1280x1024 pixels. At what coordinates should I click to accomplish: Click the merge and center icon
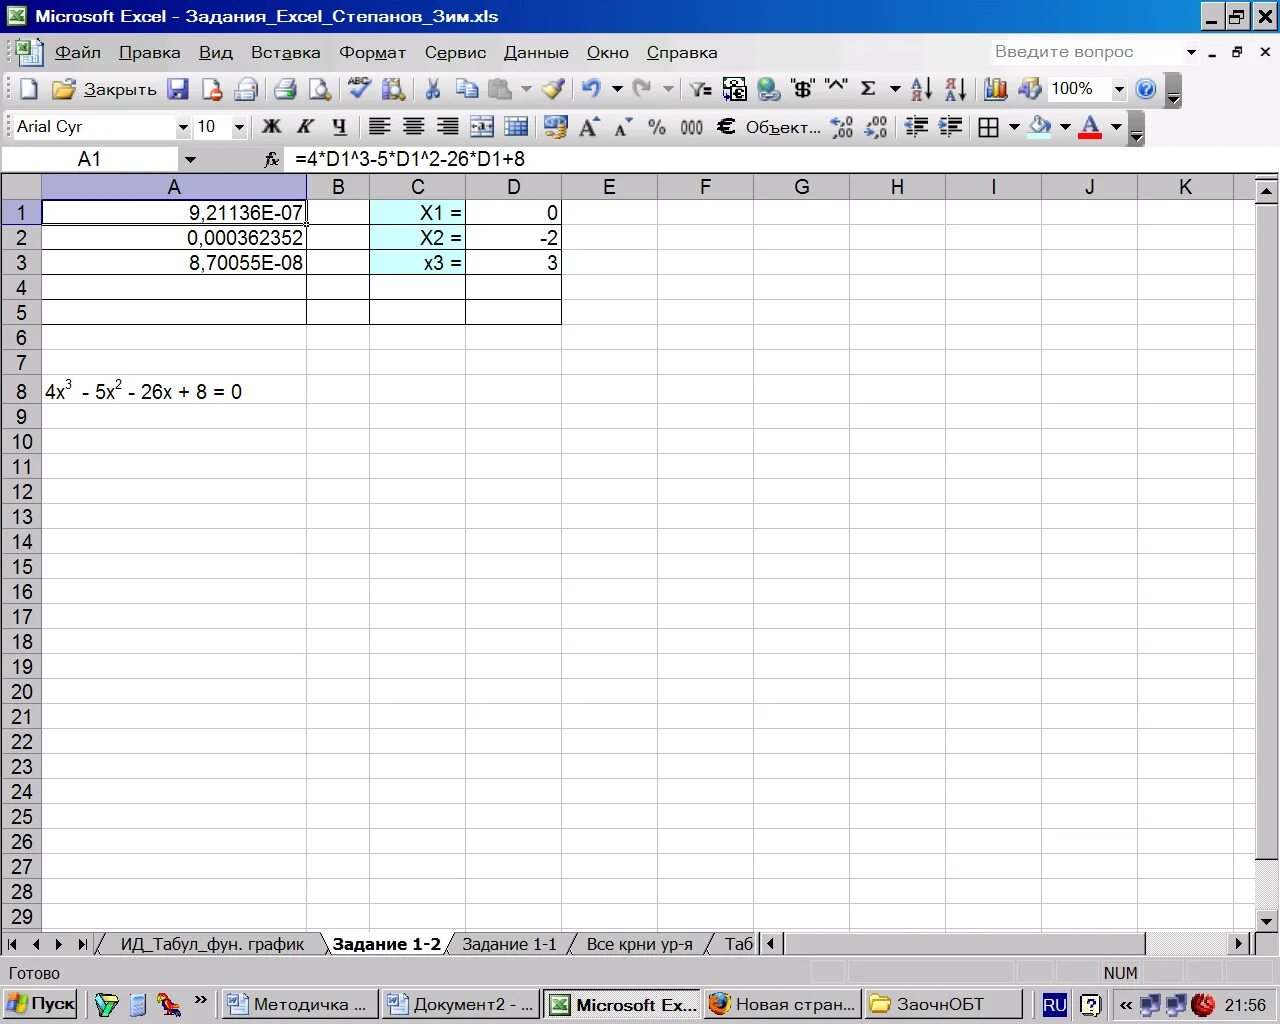point(482,127)
